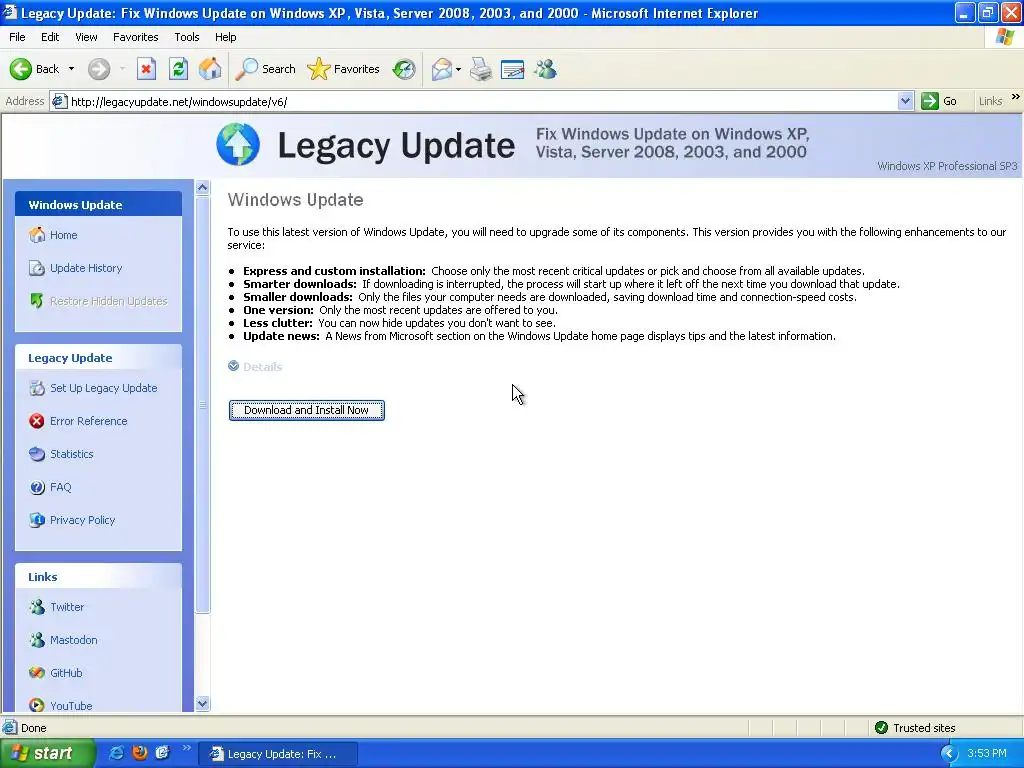Click the Windows Start button
Image resolution: width=1024 pixels, height=768 pixels.
point(47,753)
